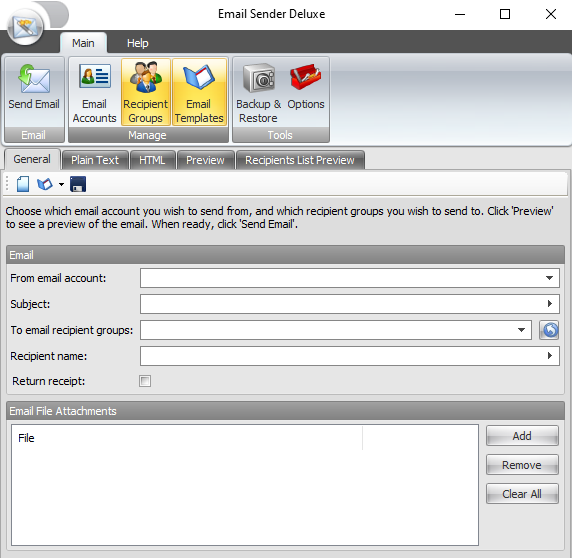Click the application orb logo button

point(25,27)
